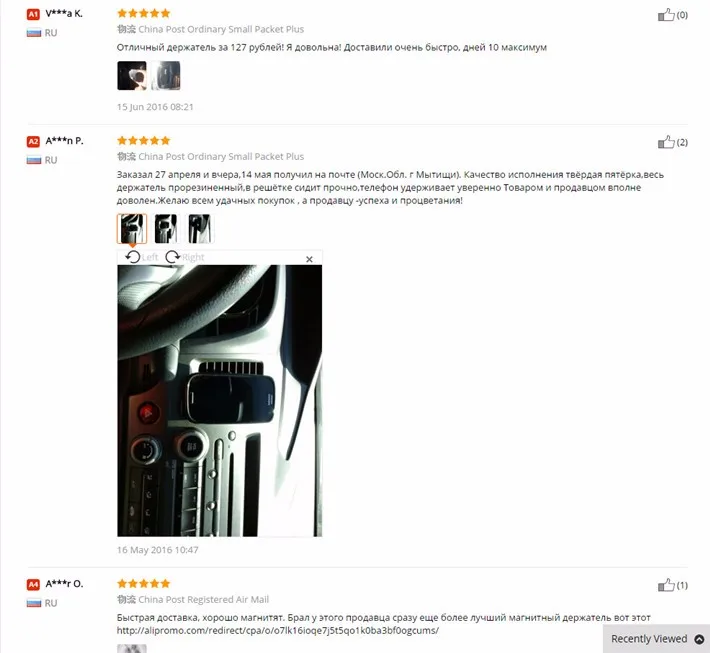Like the review by A***r O.
This screenshot has width=710, height=653.
click(666, 585)
